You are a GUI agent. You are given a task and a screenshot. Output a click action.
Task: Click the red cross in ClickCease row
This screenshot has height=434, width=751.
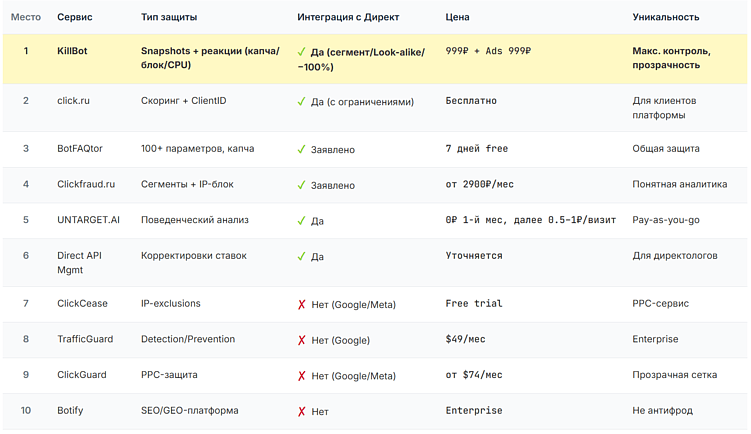click(301, 305)
